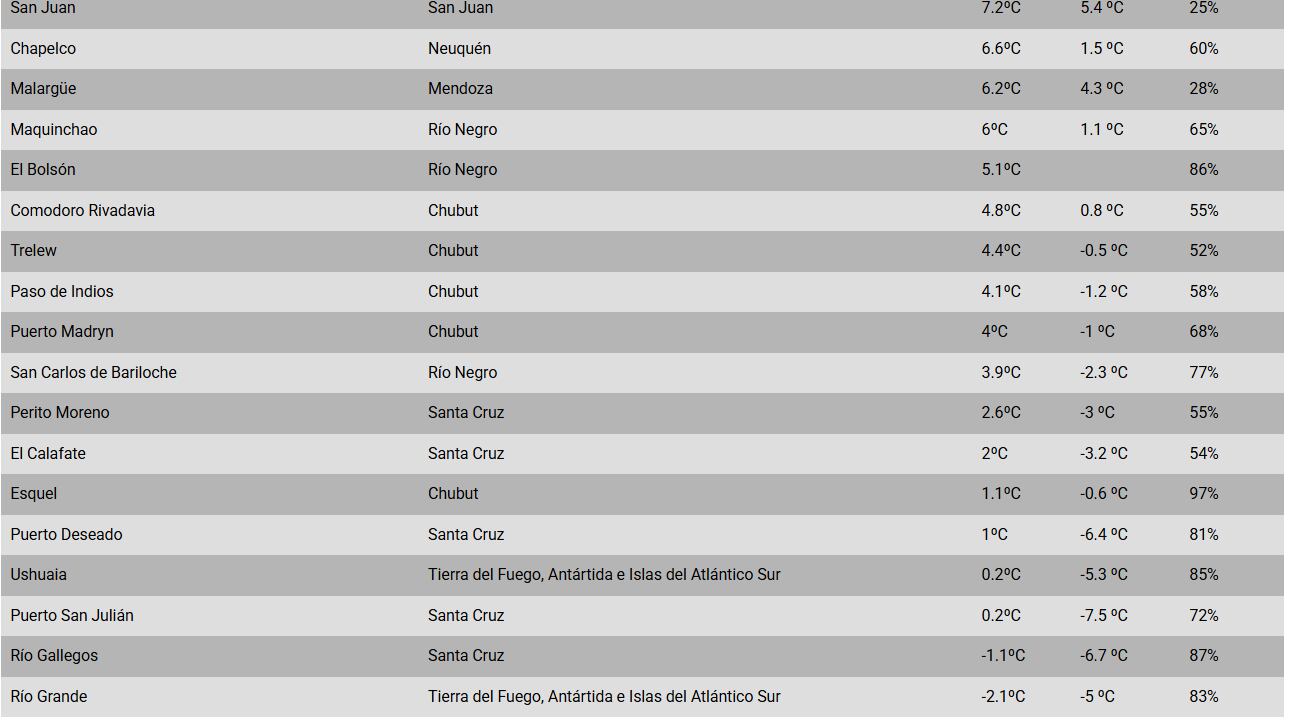Click Tierra del Fuego province for Ushuaia
The image size is (1293, 722).
coord(604,575)
